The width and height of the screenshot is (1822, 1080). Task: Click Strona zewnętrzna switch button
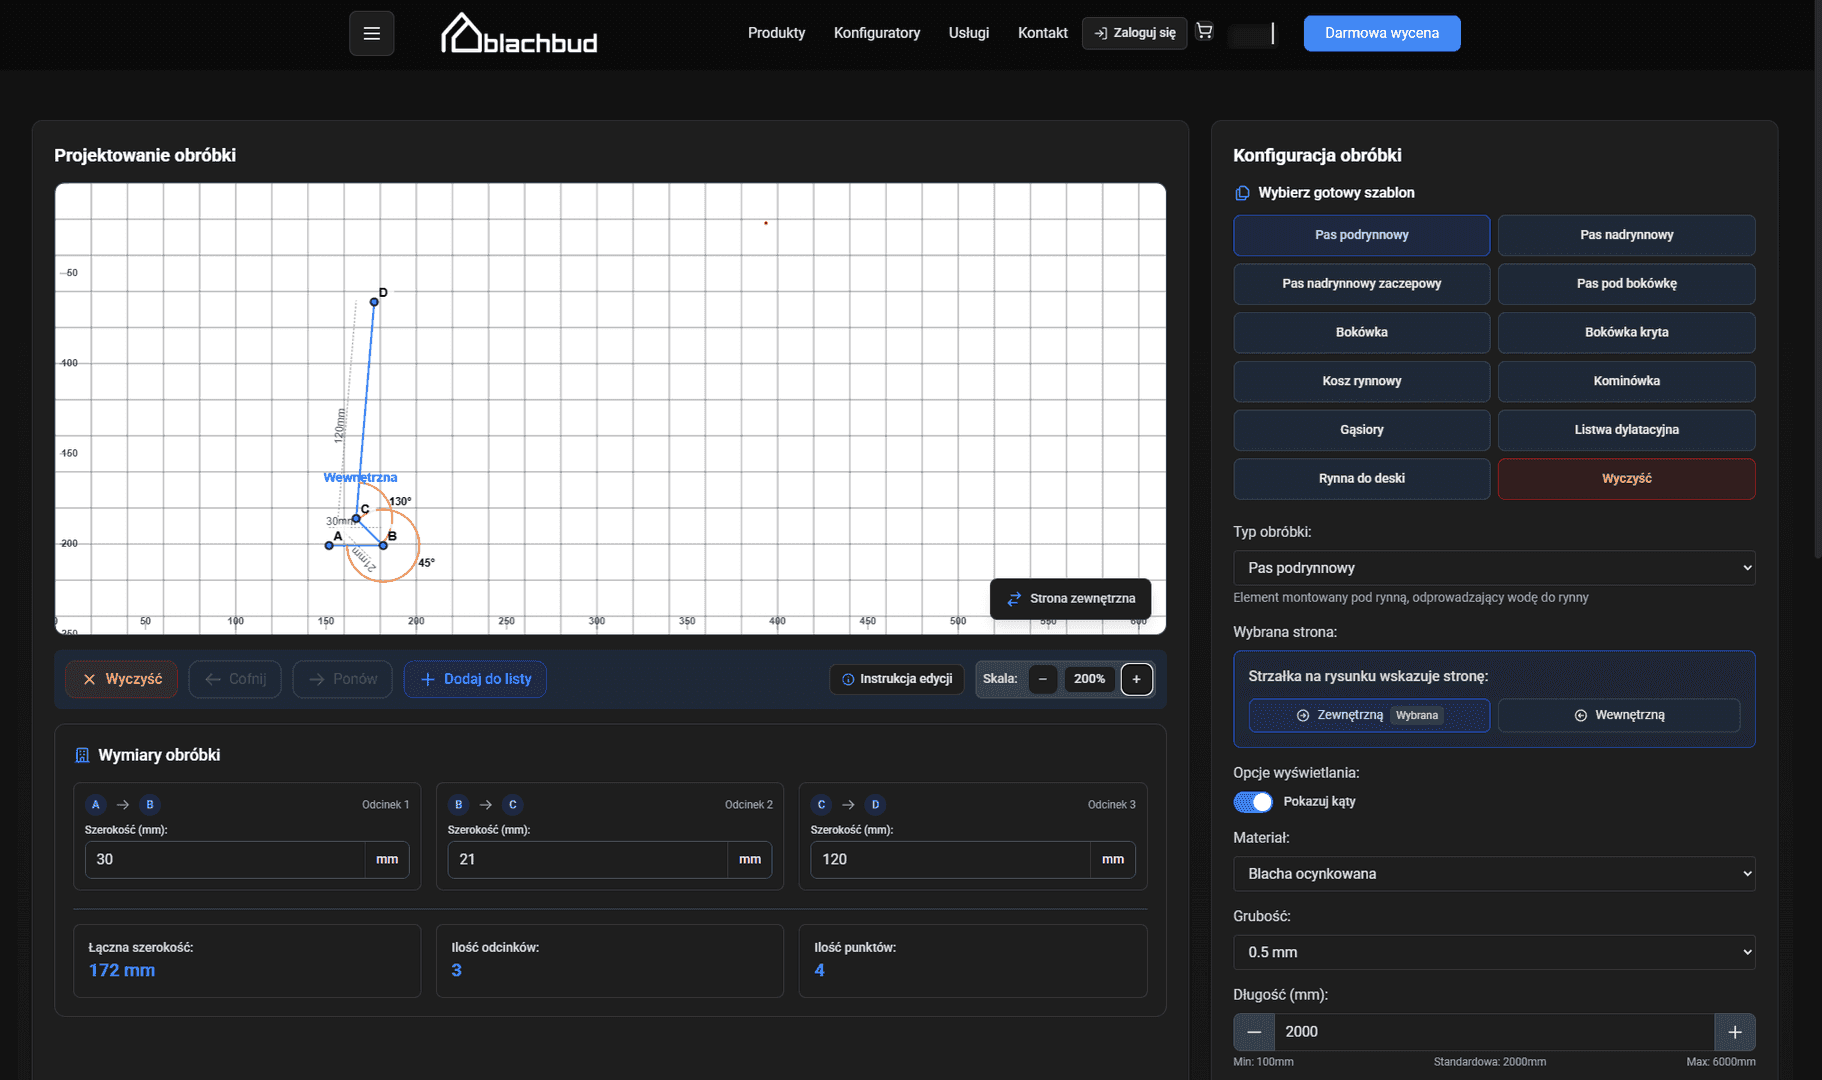point(1070,599)
